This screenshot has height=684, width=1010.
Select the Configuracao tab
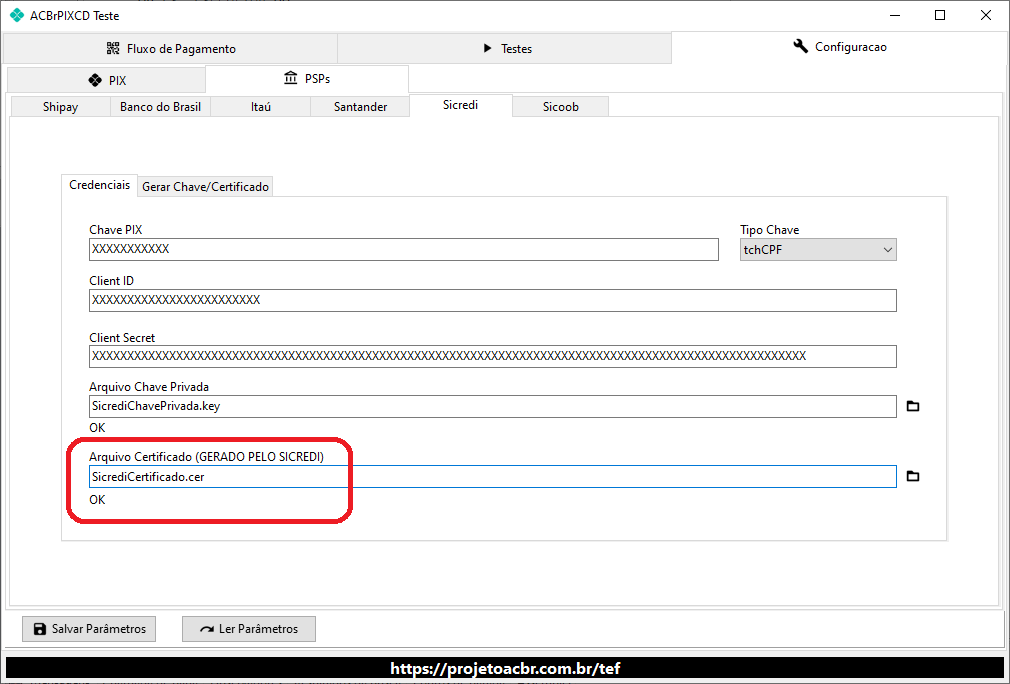click(839, 47)
